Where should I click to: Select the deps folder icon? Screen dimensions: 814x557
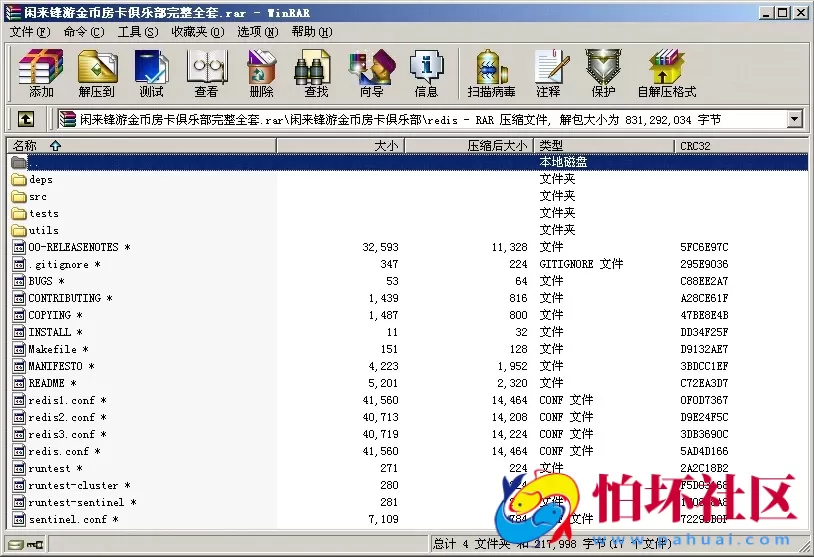(19, 180)
